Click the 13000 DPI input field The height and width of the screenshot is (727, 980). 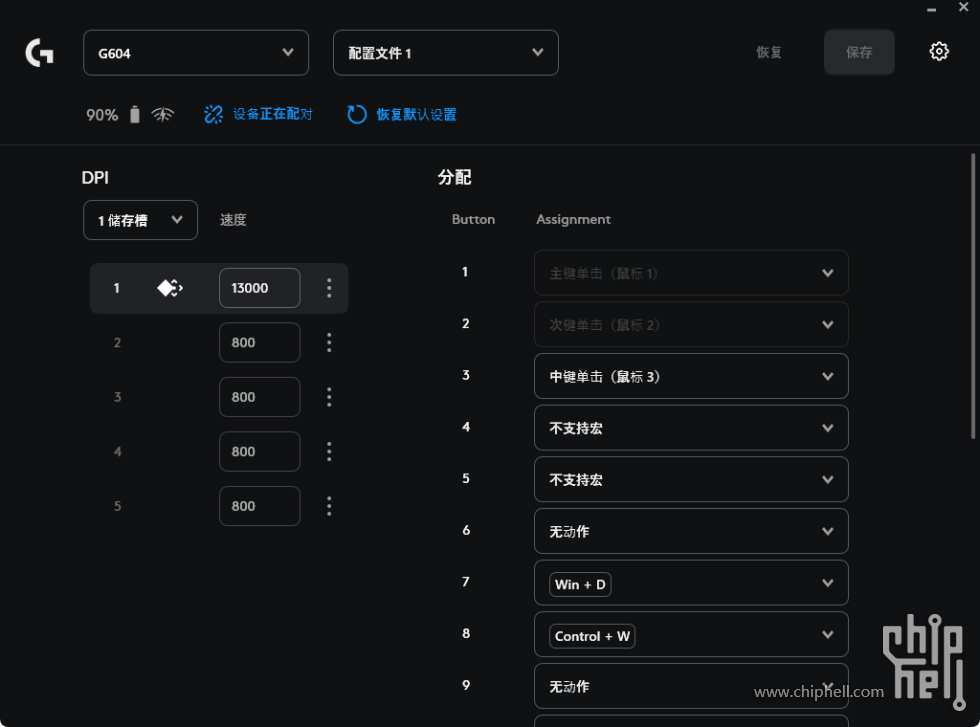pyautogui.click(x=259, y=288)
